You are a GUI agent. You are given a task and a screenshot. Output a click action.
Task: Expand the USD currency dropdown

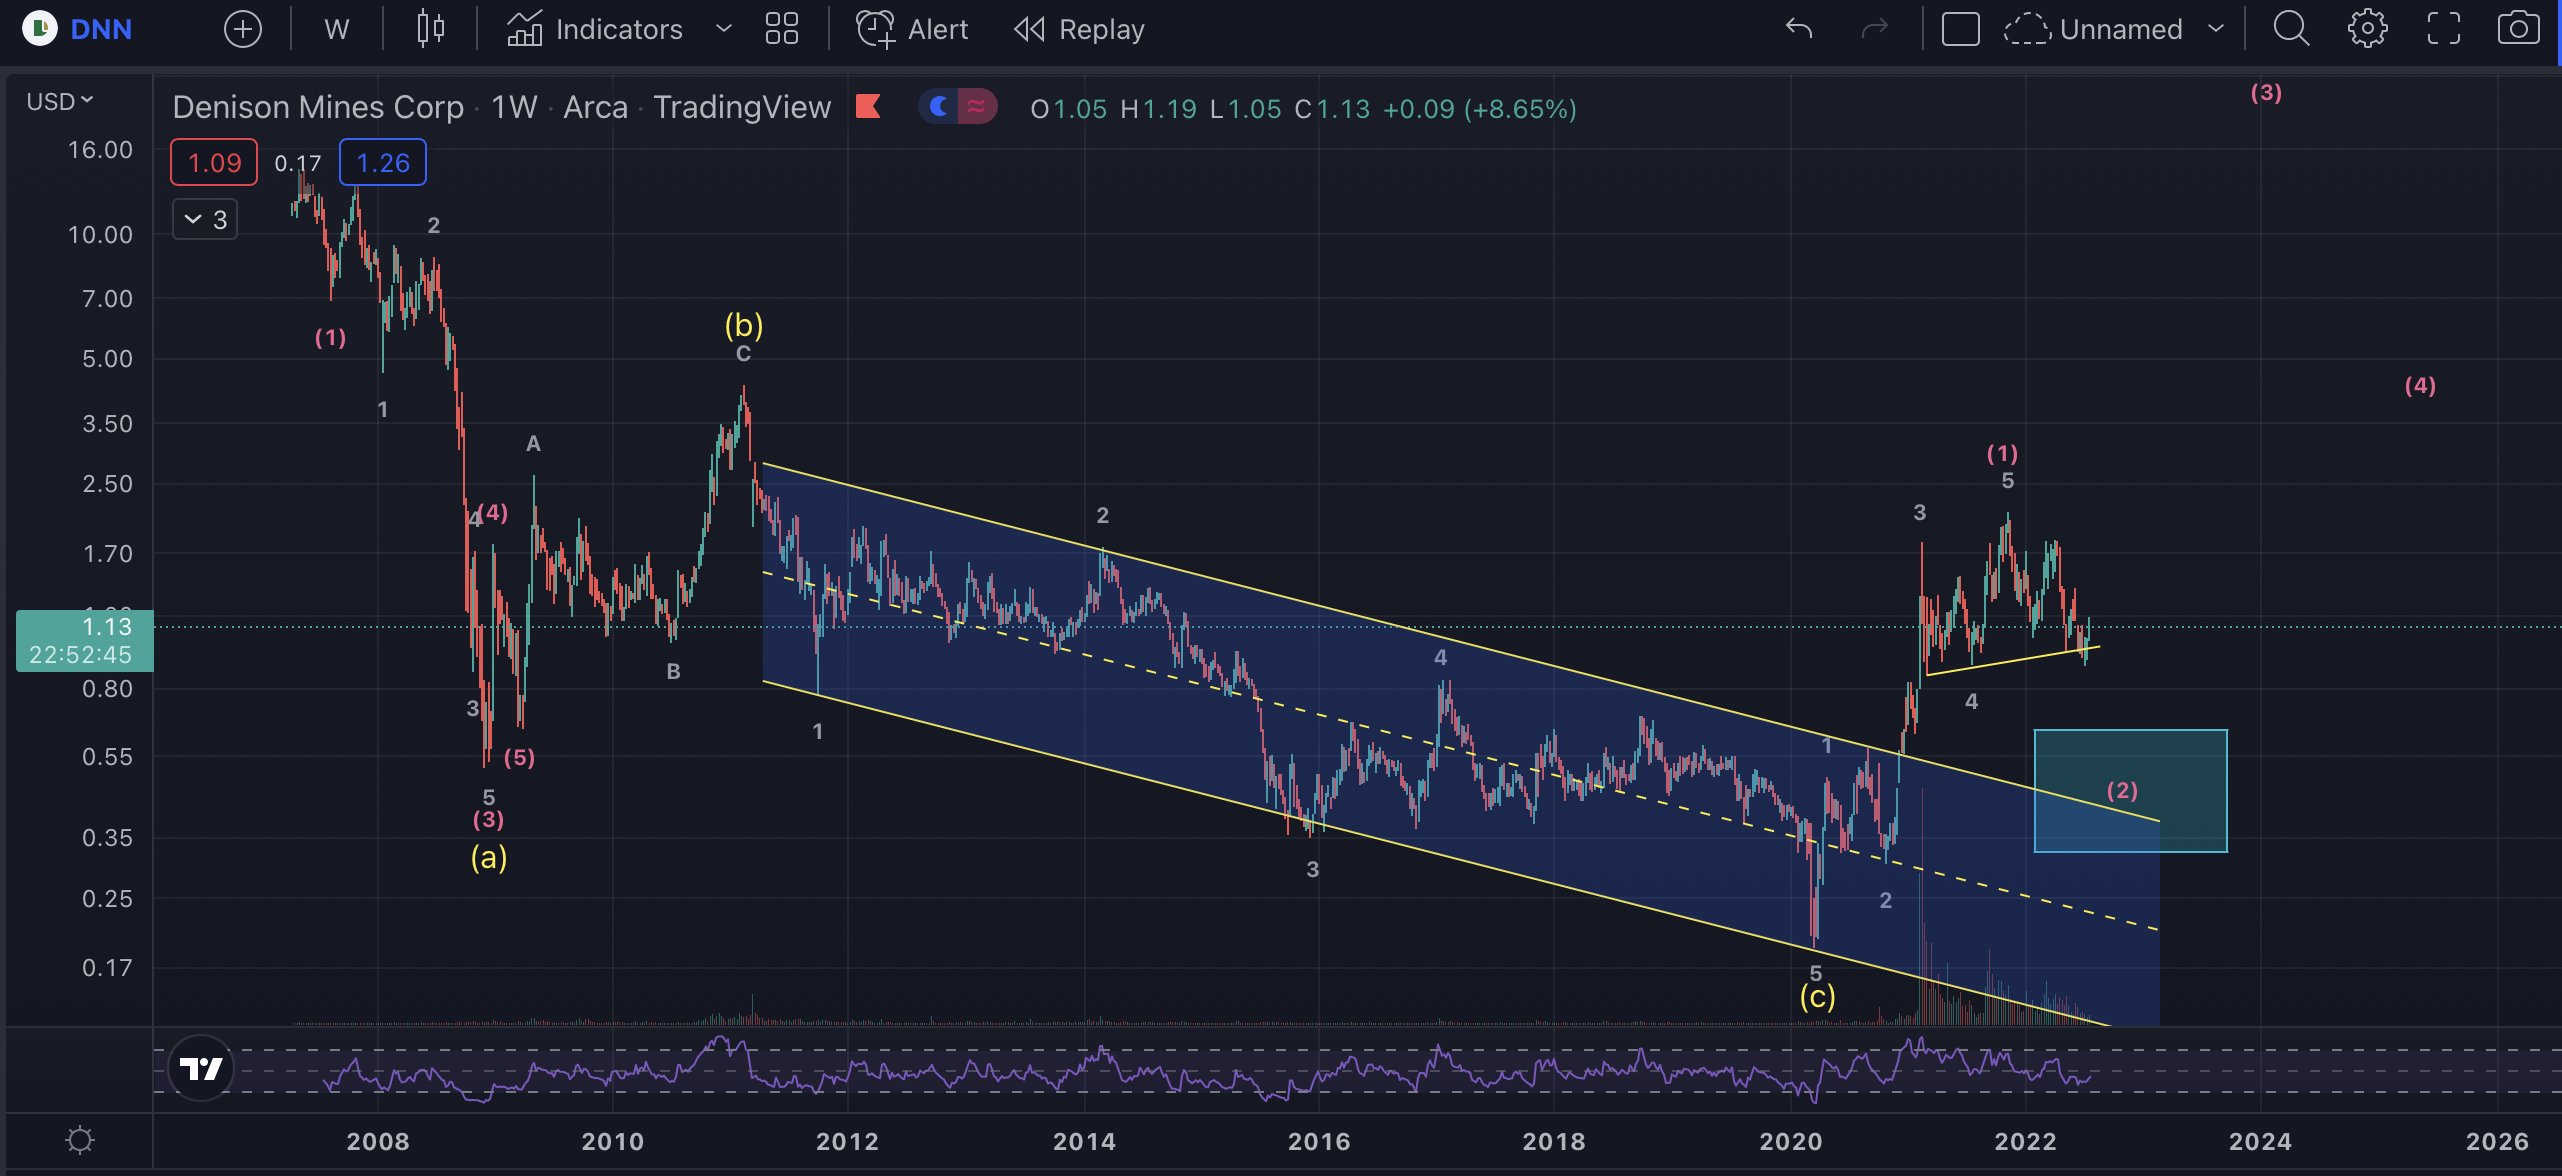click(x=60, y=101)
